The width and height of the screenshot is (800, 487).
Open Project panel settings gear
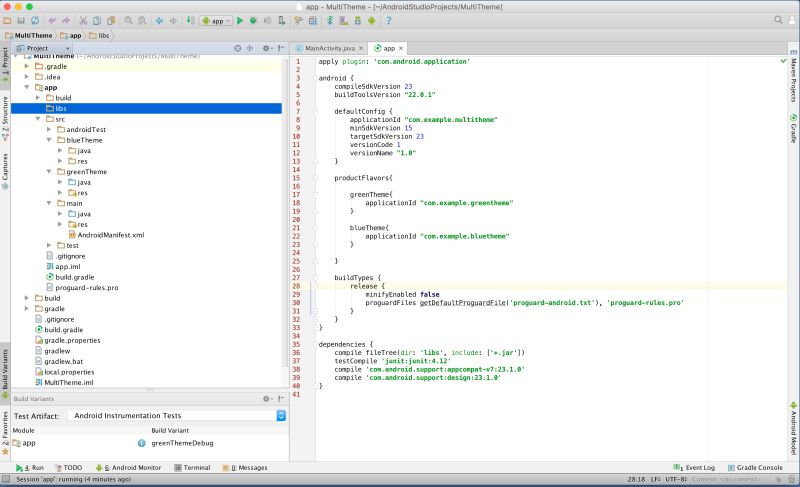click(267, 48)
